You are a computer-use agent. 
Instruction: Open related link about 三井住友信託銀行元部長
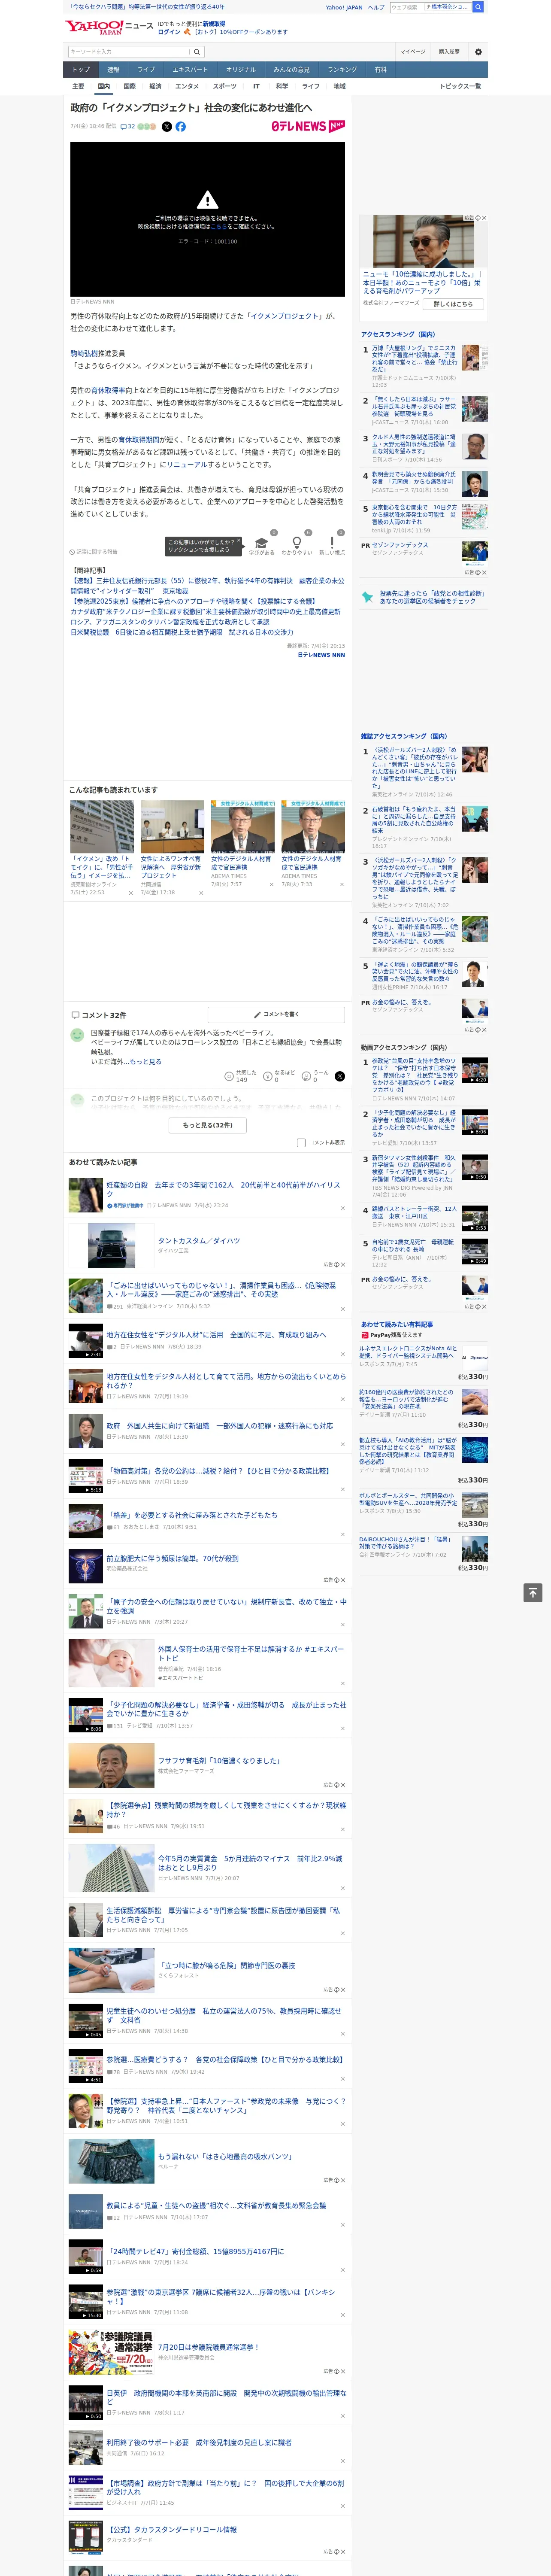pos(207,586)
